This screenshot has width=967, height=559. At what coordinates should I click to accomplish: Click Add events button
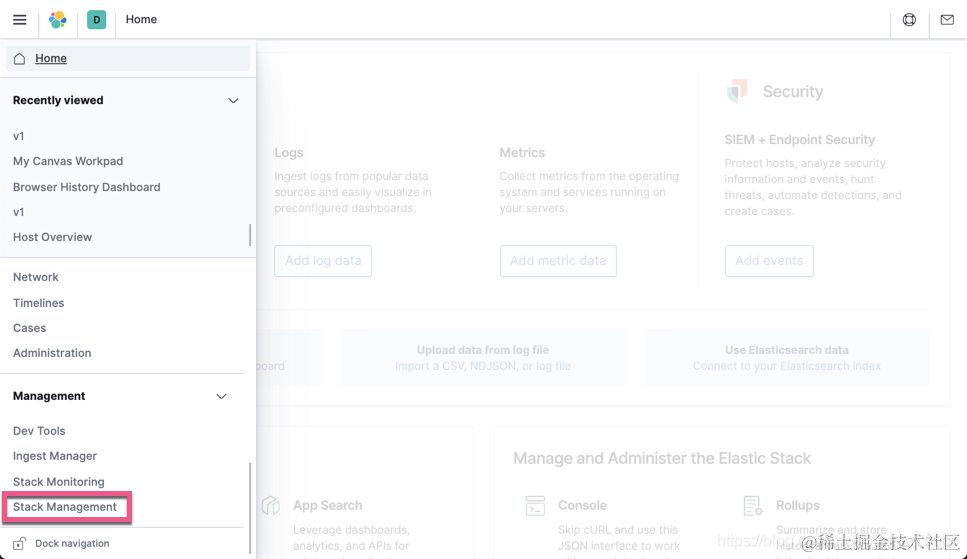tap(769, 261)
